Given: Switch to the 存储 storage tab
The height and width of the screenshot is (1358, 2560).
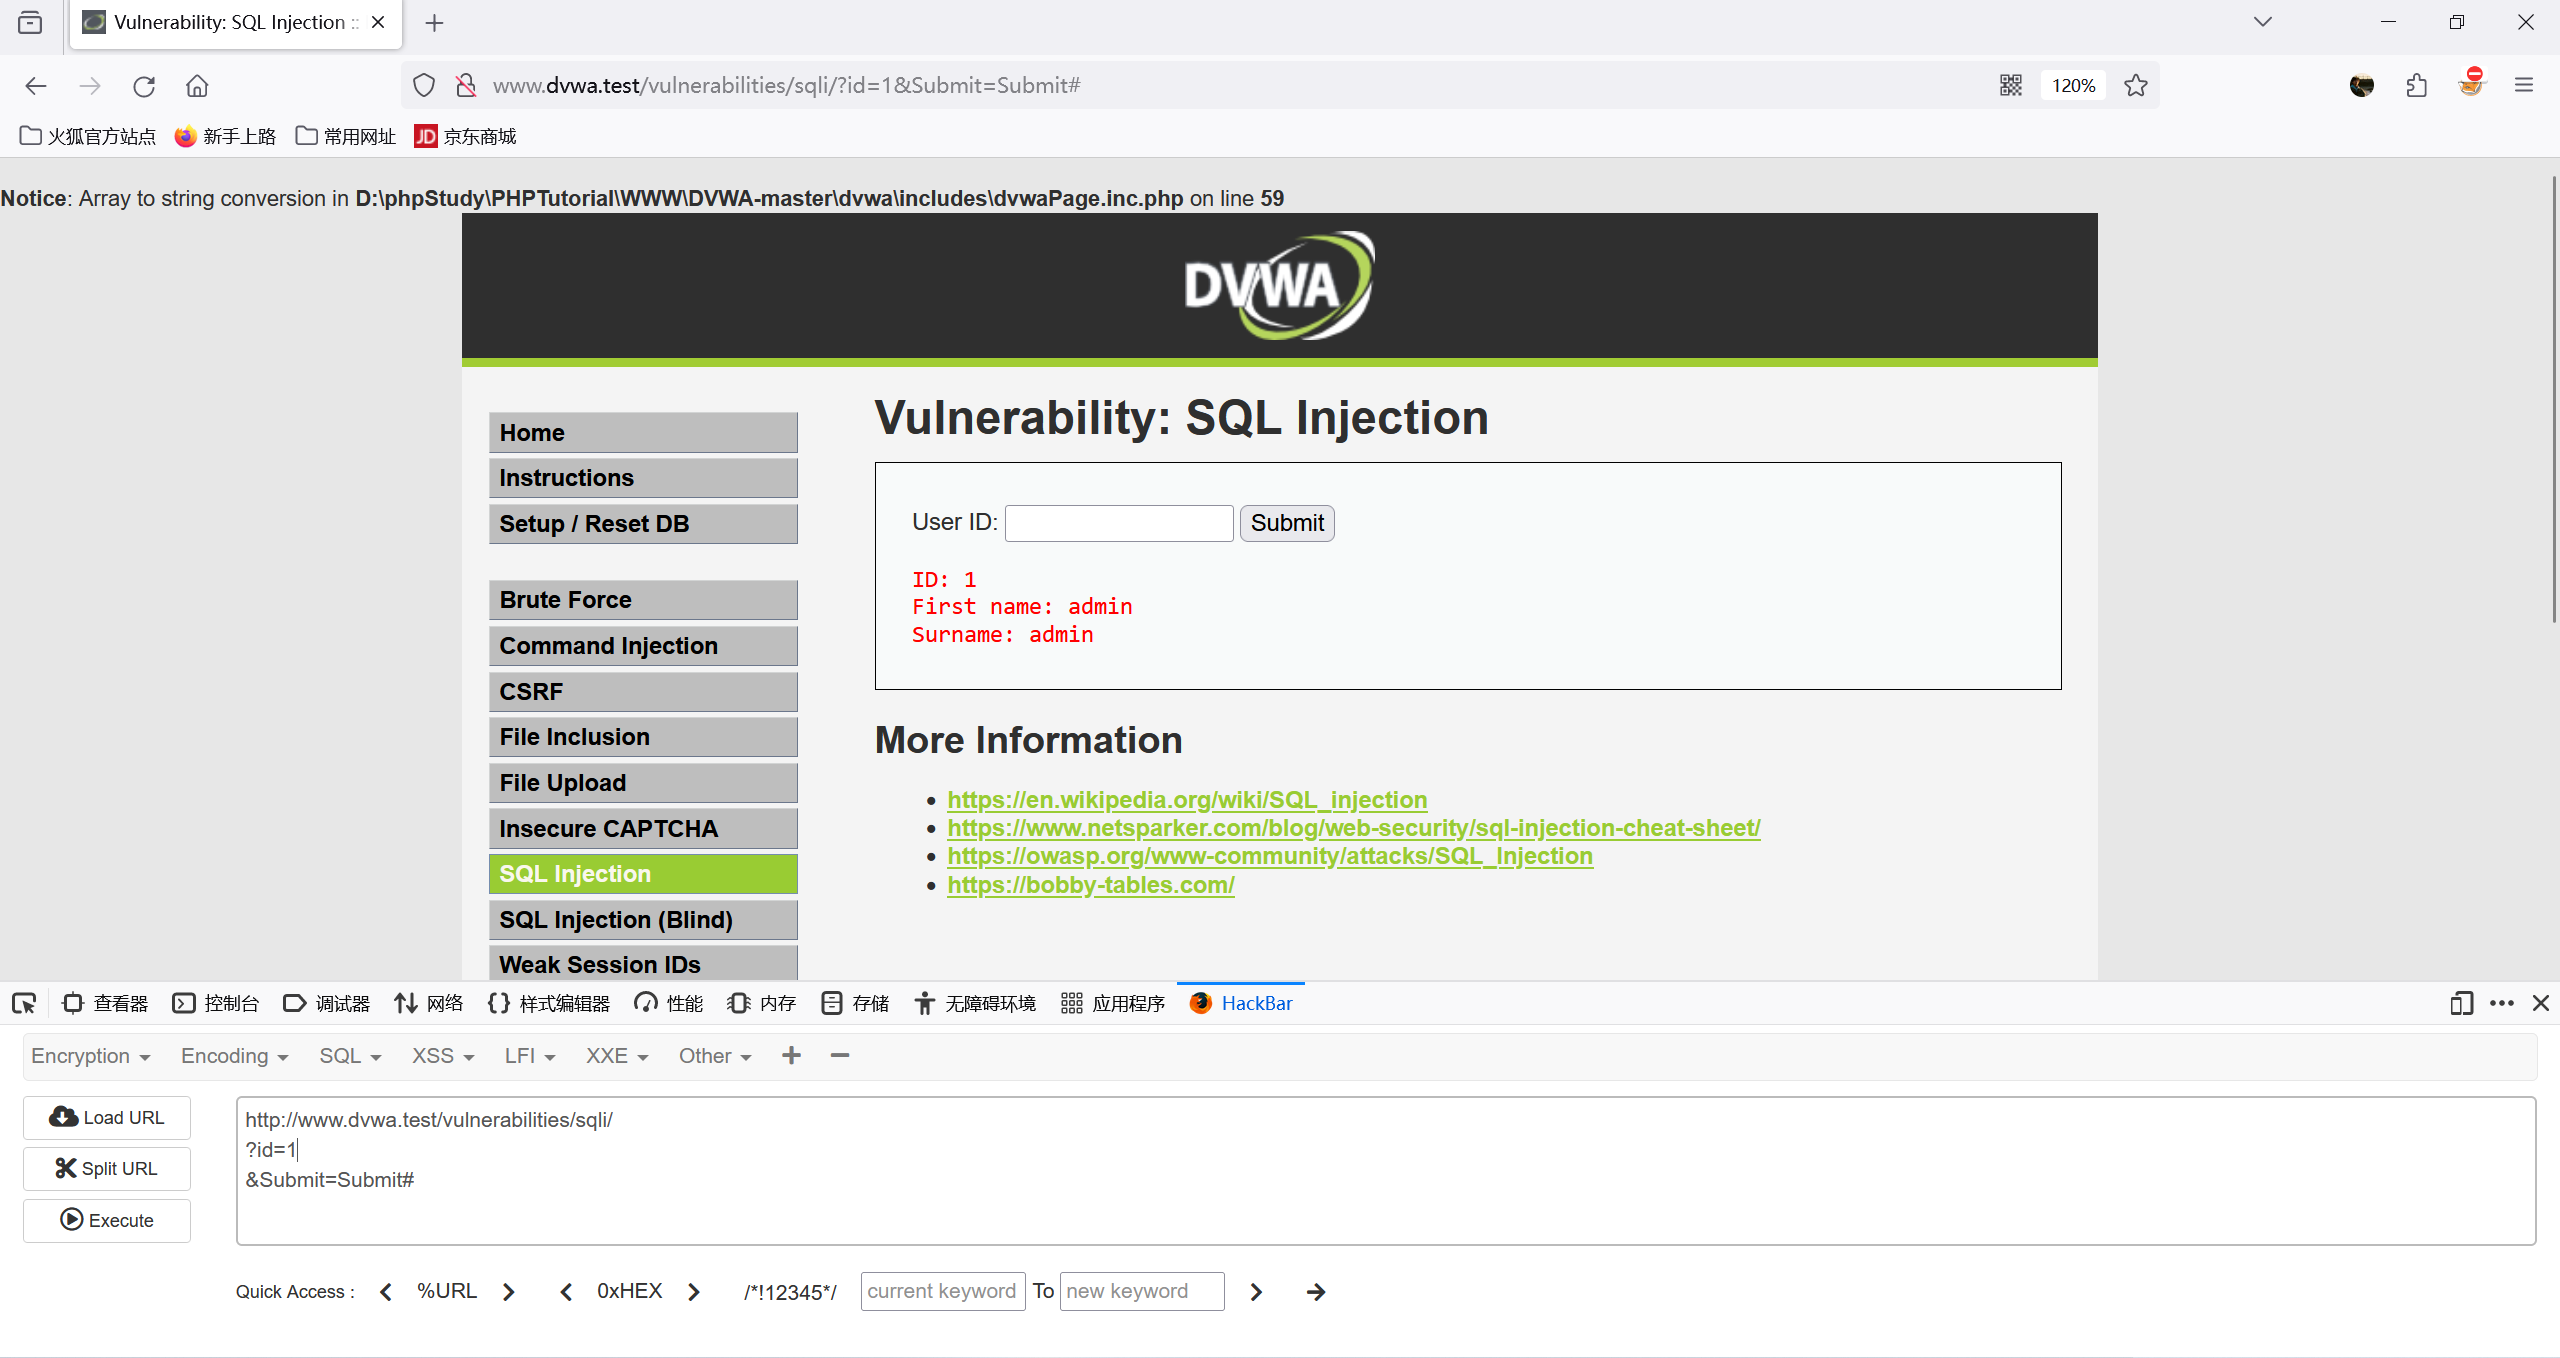Looking at the screenshot, I should [855, 1003].
